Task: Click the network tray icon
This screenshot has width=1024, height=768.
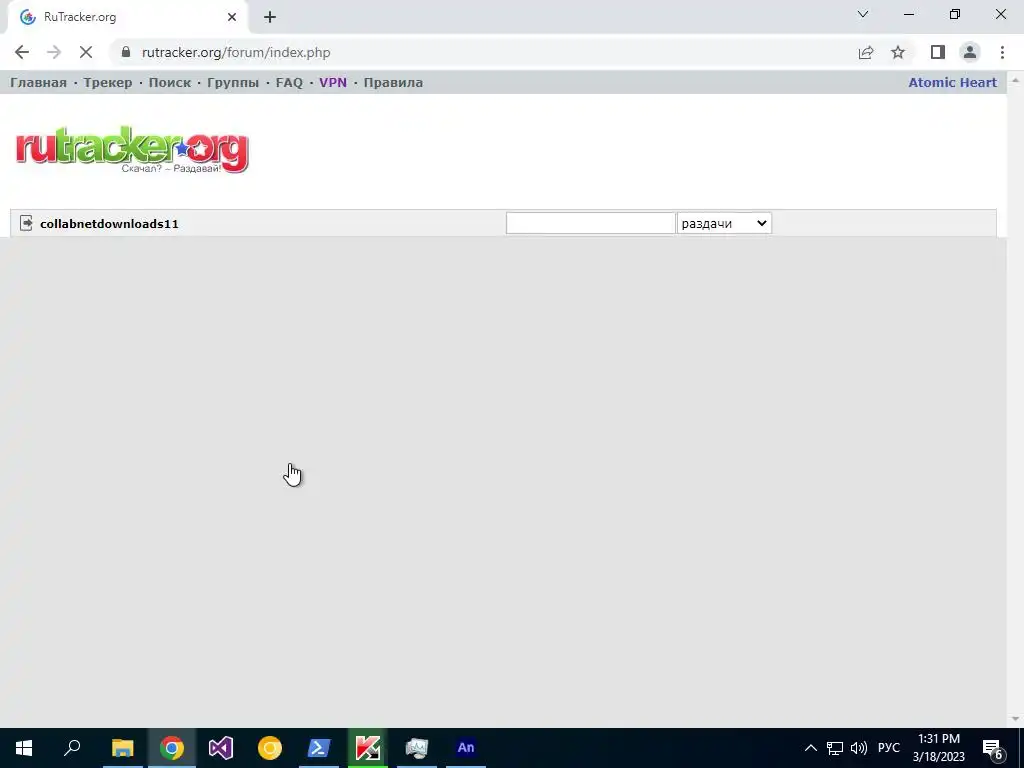Action: coord(835,748)
